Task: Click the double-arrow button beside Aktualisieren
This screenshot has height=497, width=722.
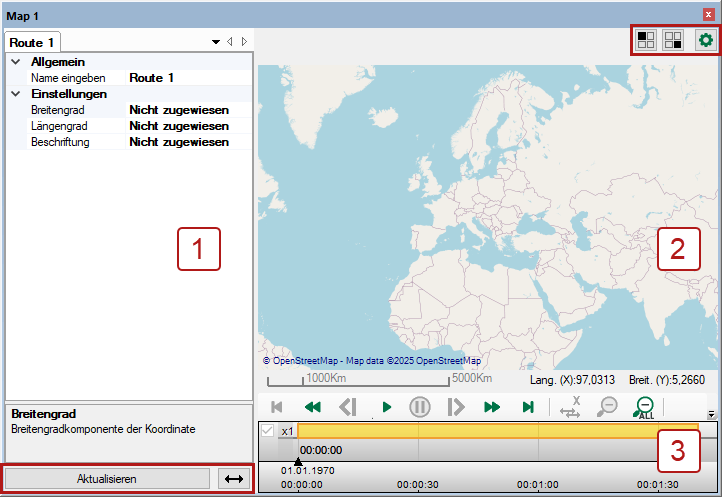Action: [x=234, y=479]
